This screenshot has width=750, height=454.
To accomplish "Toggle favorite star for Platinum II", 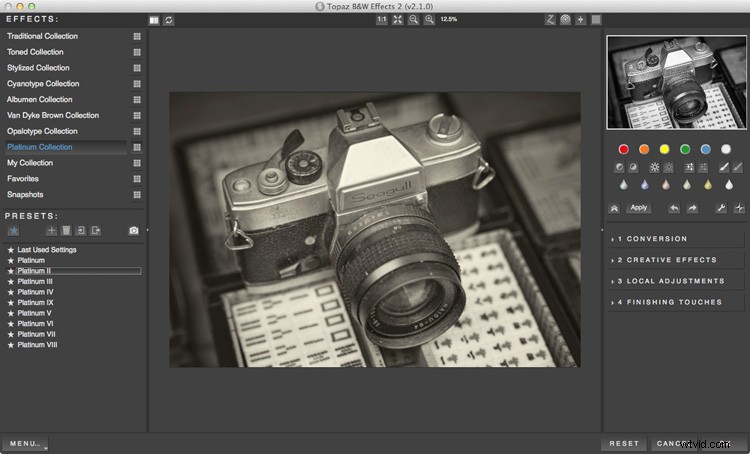I will (11, 271).
